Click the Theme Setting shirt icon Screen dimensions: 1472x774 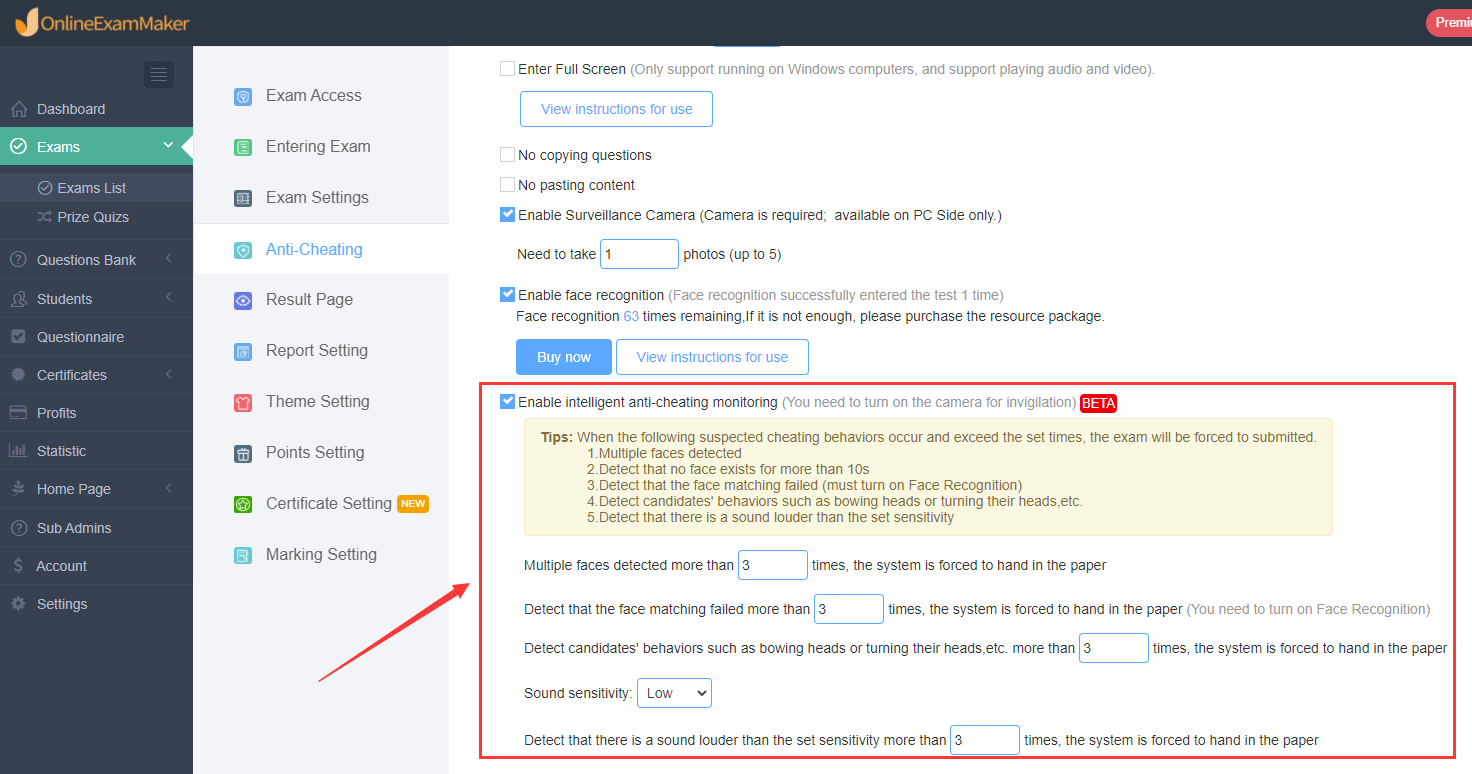pos(243,402)
